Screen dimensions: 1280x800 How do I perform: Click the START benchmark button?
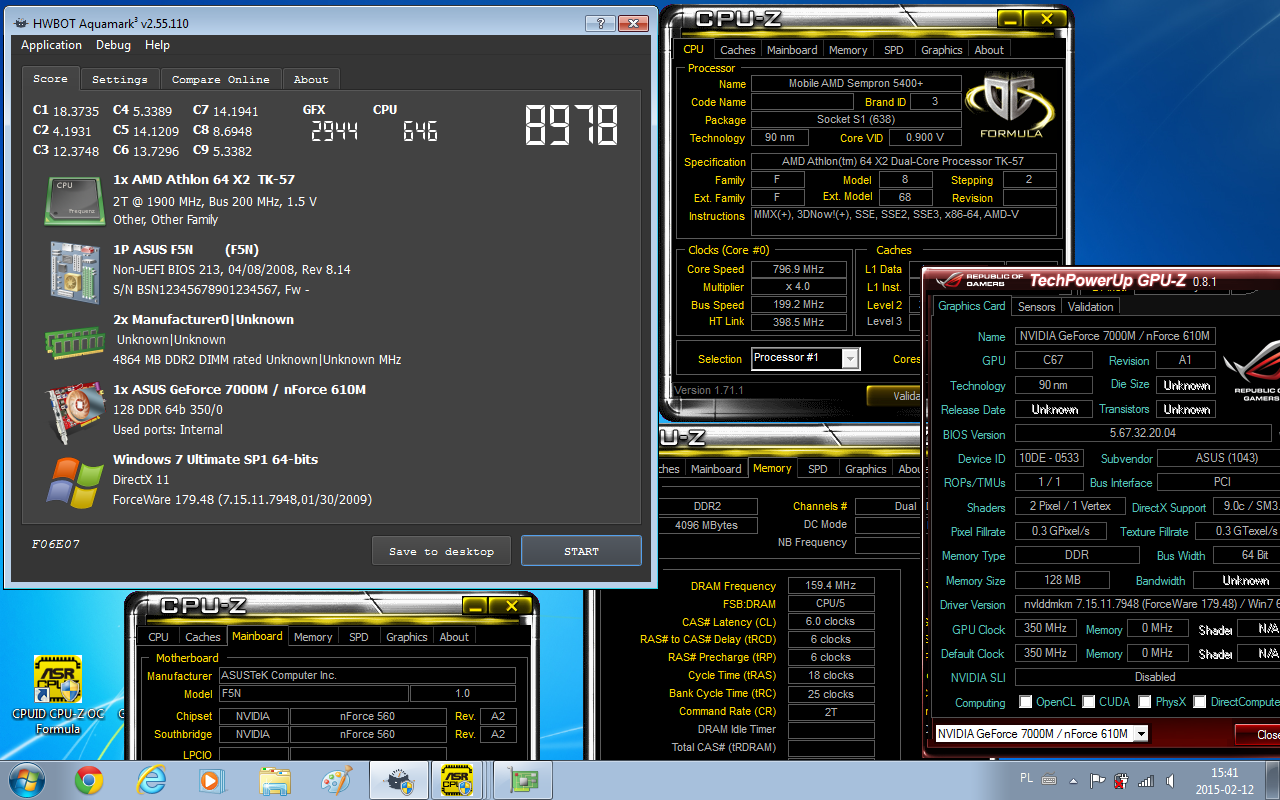[581, 551]
